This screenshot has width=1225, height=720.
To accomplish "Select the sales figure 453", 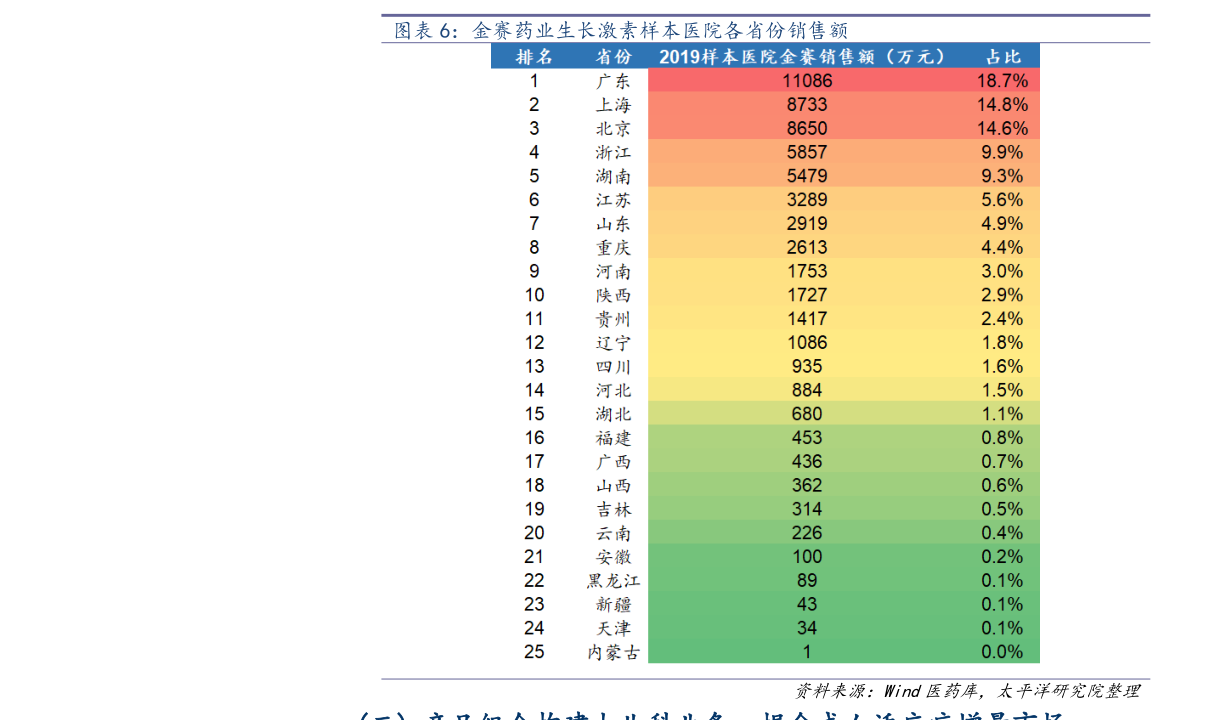I will [807, 438].
